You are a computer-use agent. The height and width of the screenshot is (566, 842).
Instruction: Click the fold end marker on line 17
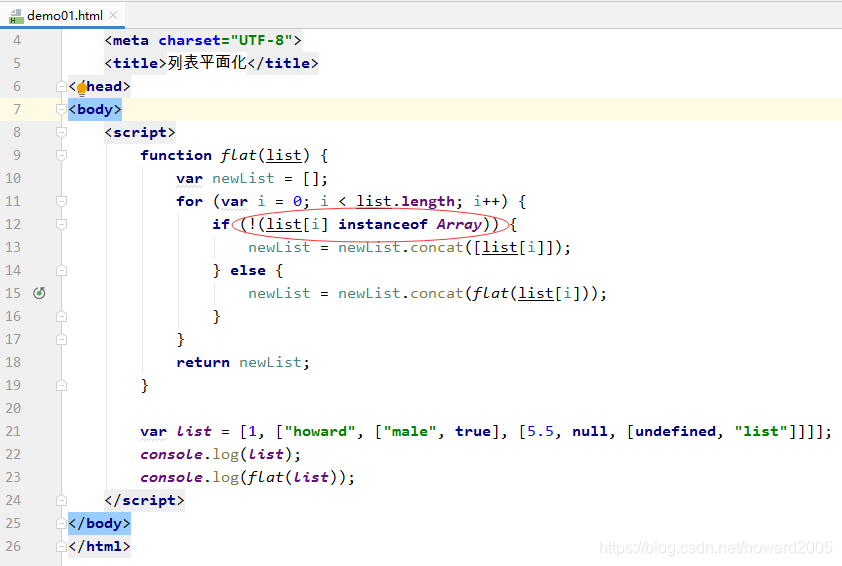click(x=61, y=339)
